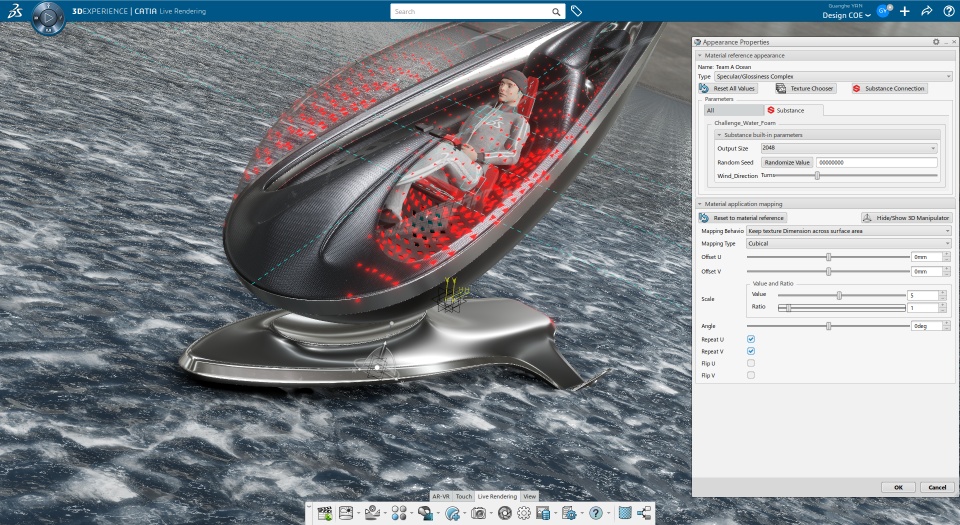Click the share arrow icon
This screenshot has height=525, width=960.
coord(927,11)
